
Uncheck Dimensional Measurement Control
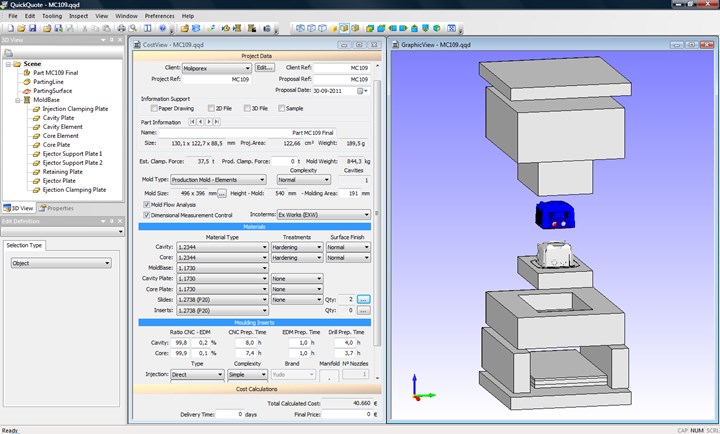click(x=147, y=215)
